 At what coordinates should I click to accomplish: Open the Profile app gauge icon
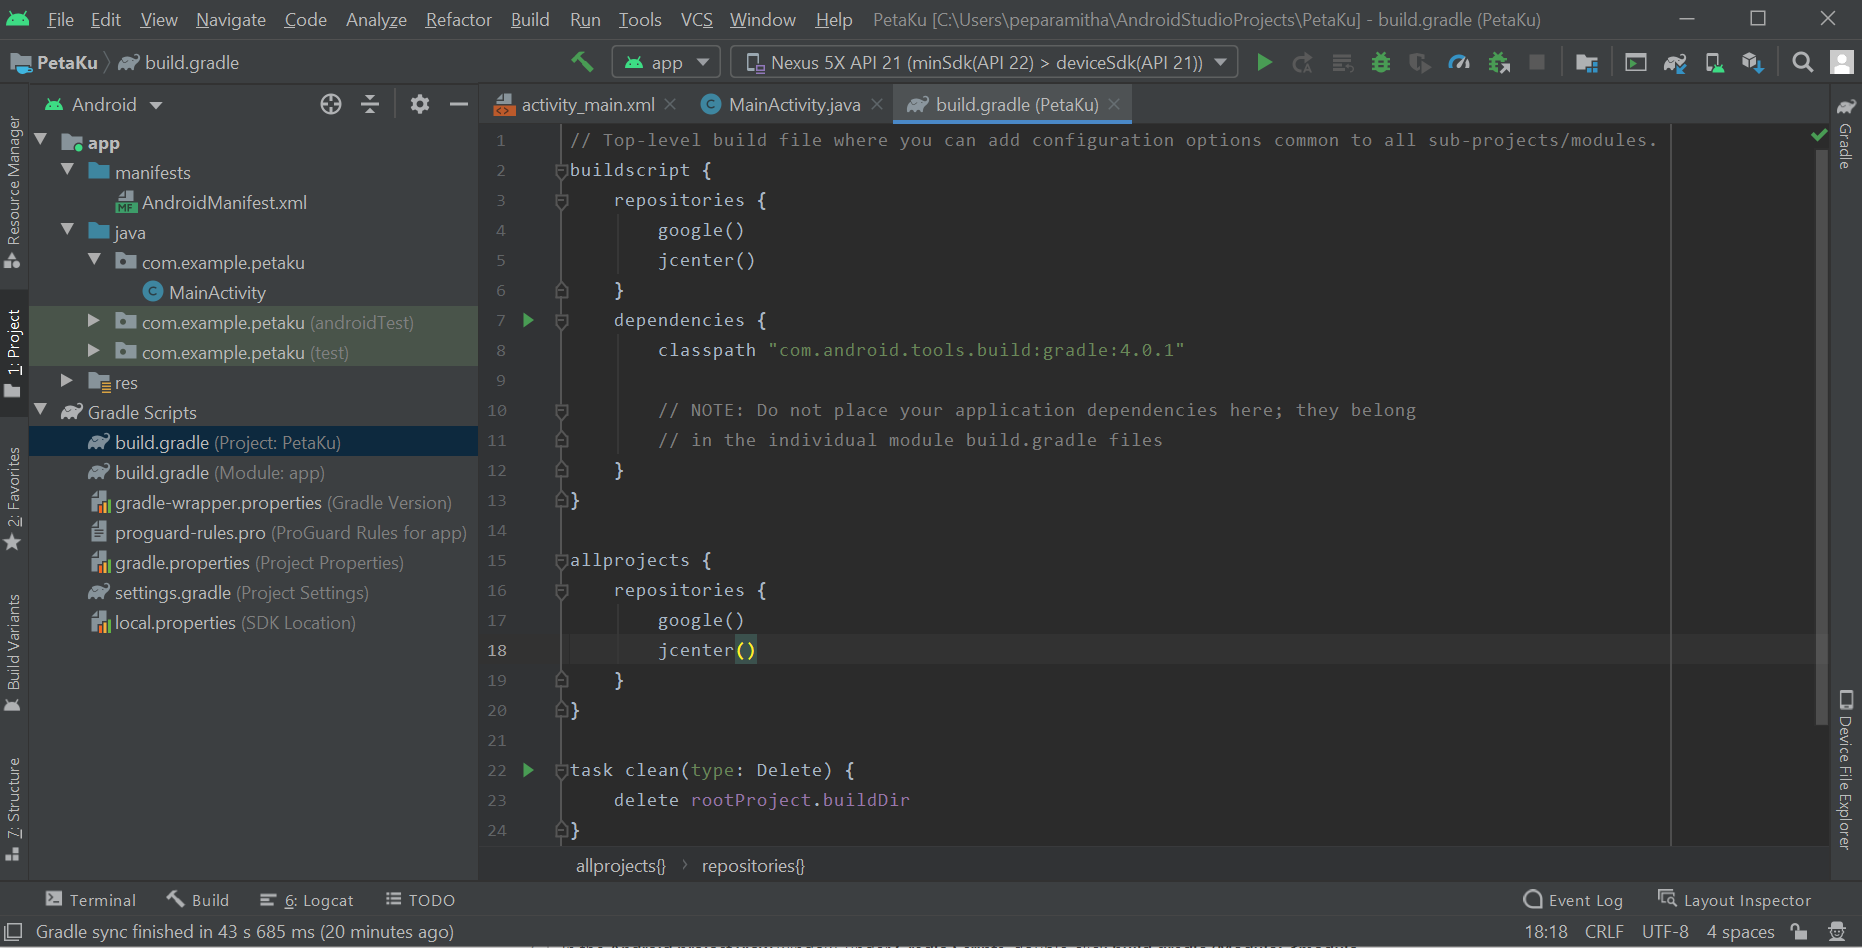coord(1459,63)
